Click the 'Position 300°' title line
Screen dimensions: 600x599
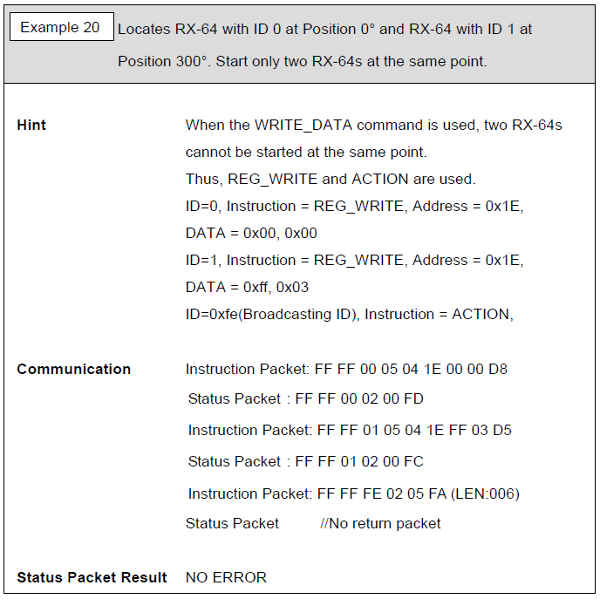302,61
